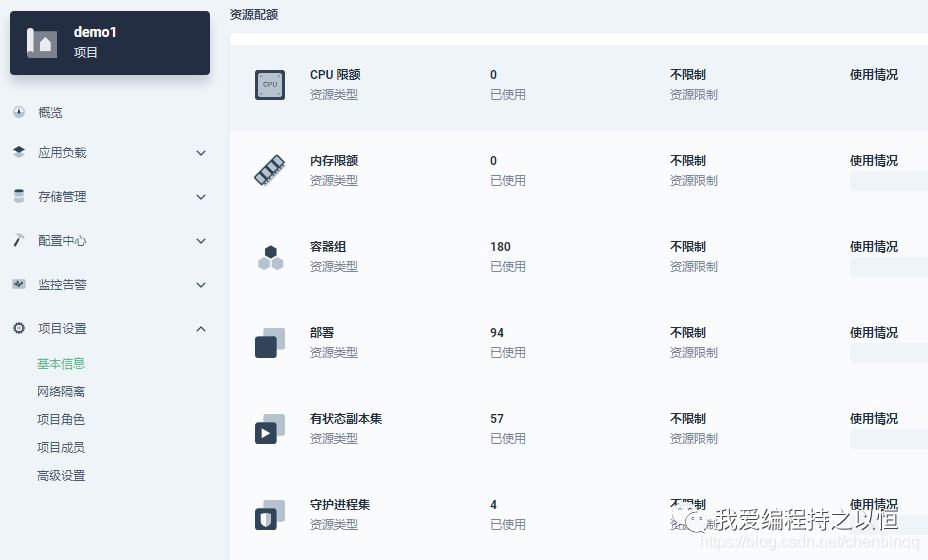Click the 容器组 usage progress bar
The width and height of the screenshot is (928, 560).
tap(889, 267)
